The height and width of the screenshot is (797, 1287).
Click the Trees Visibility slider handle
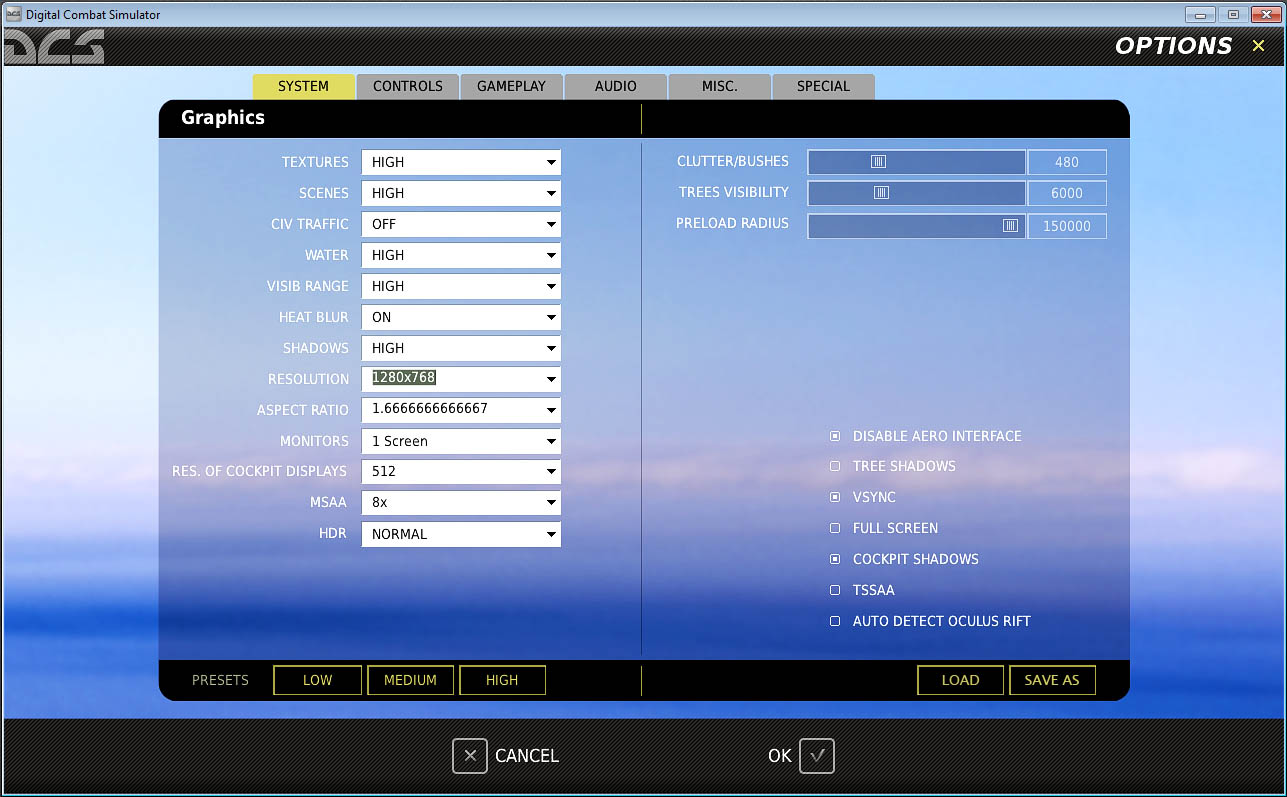coord(881,193)
